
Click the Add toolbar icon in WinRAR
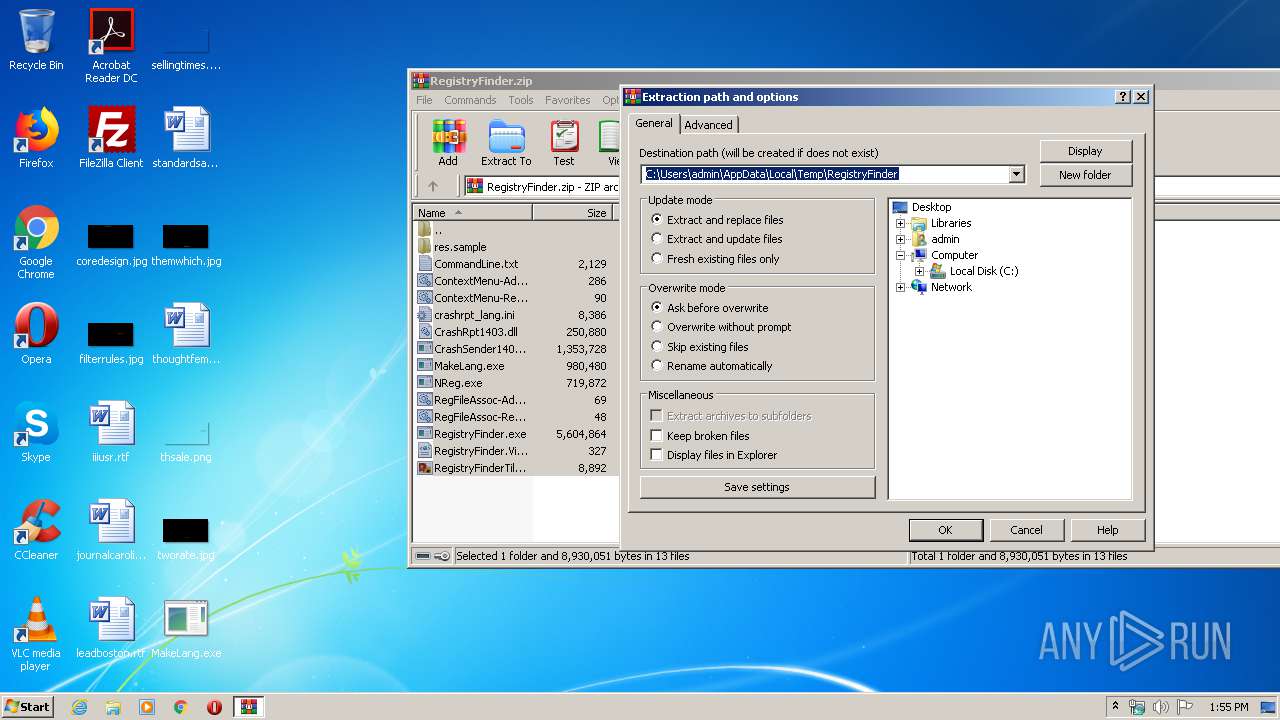pos(448,143)
